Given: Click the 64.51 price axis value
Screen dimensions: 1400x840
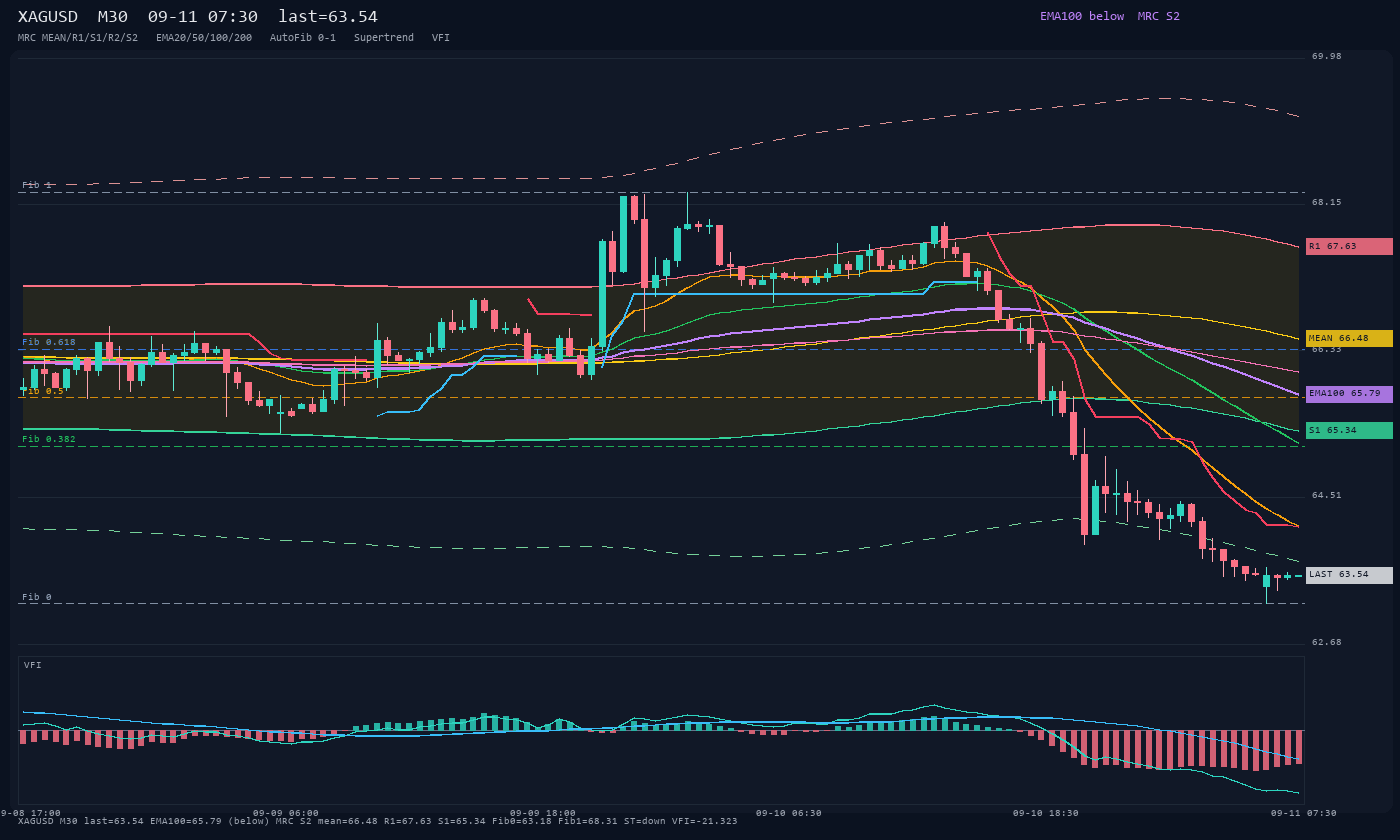Looking at the screenshot, I should point(1327,495).
